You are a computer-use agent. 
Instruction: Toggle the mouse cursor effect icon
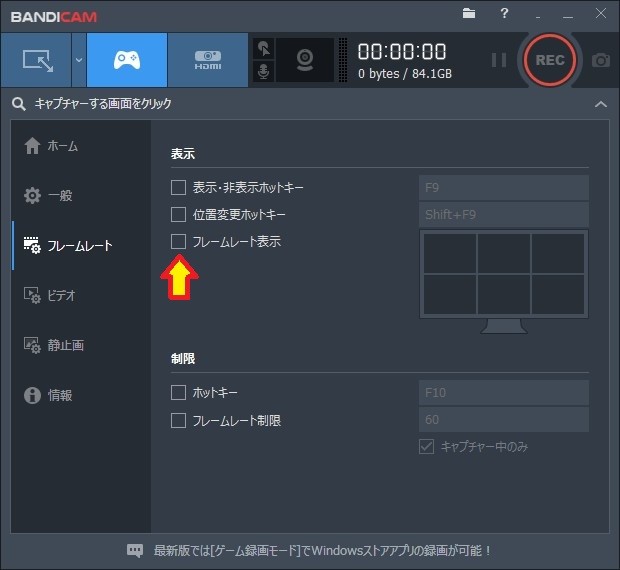[x=264, y=48]
